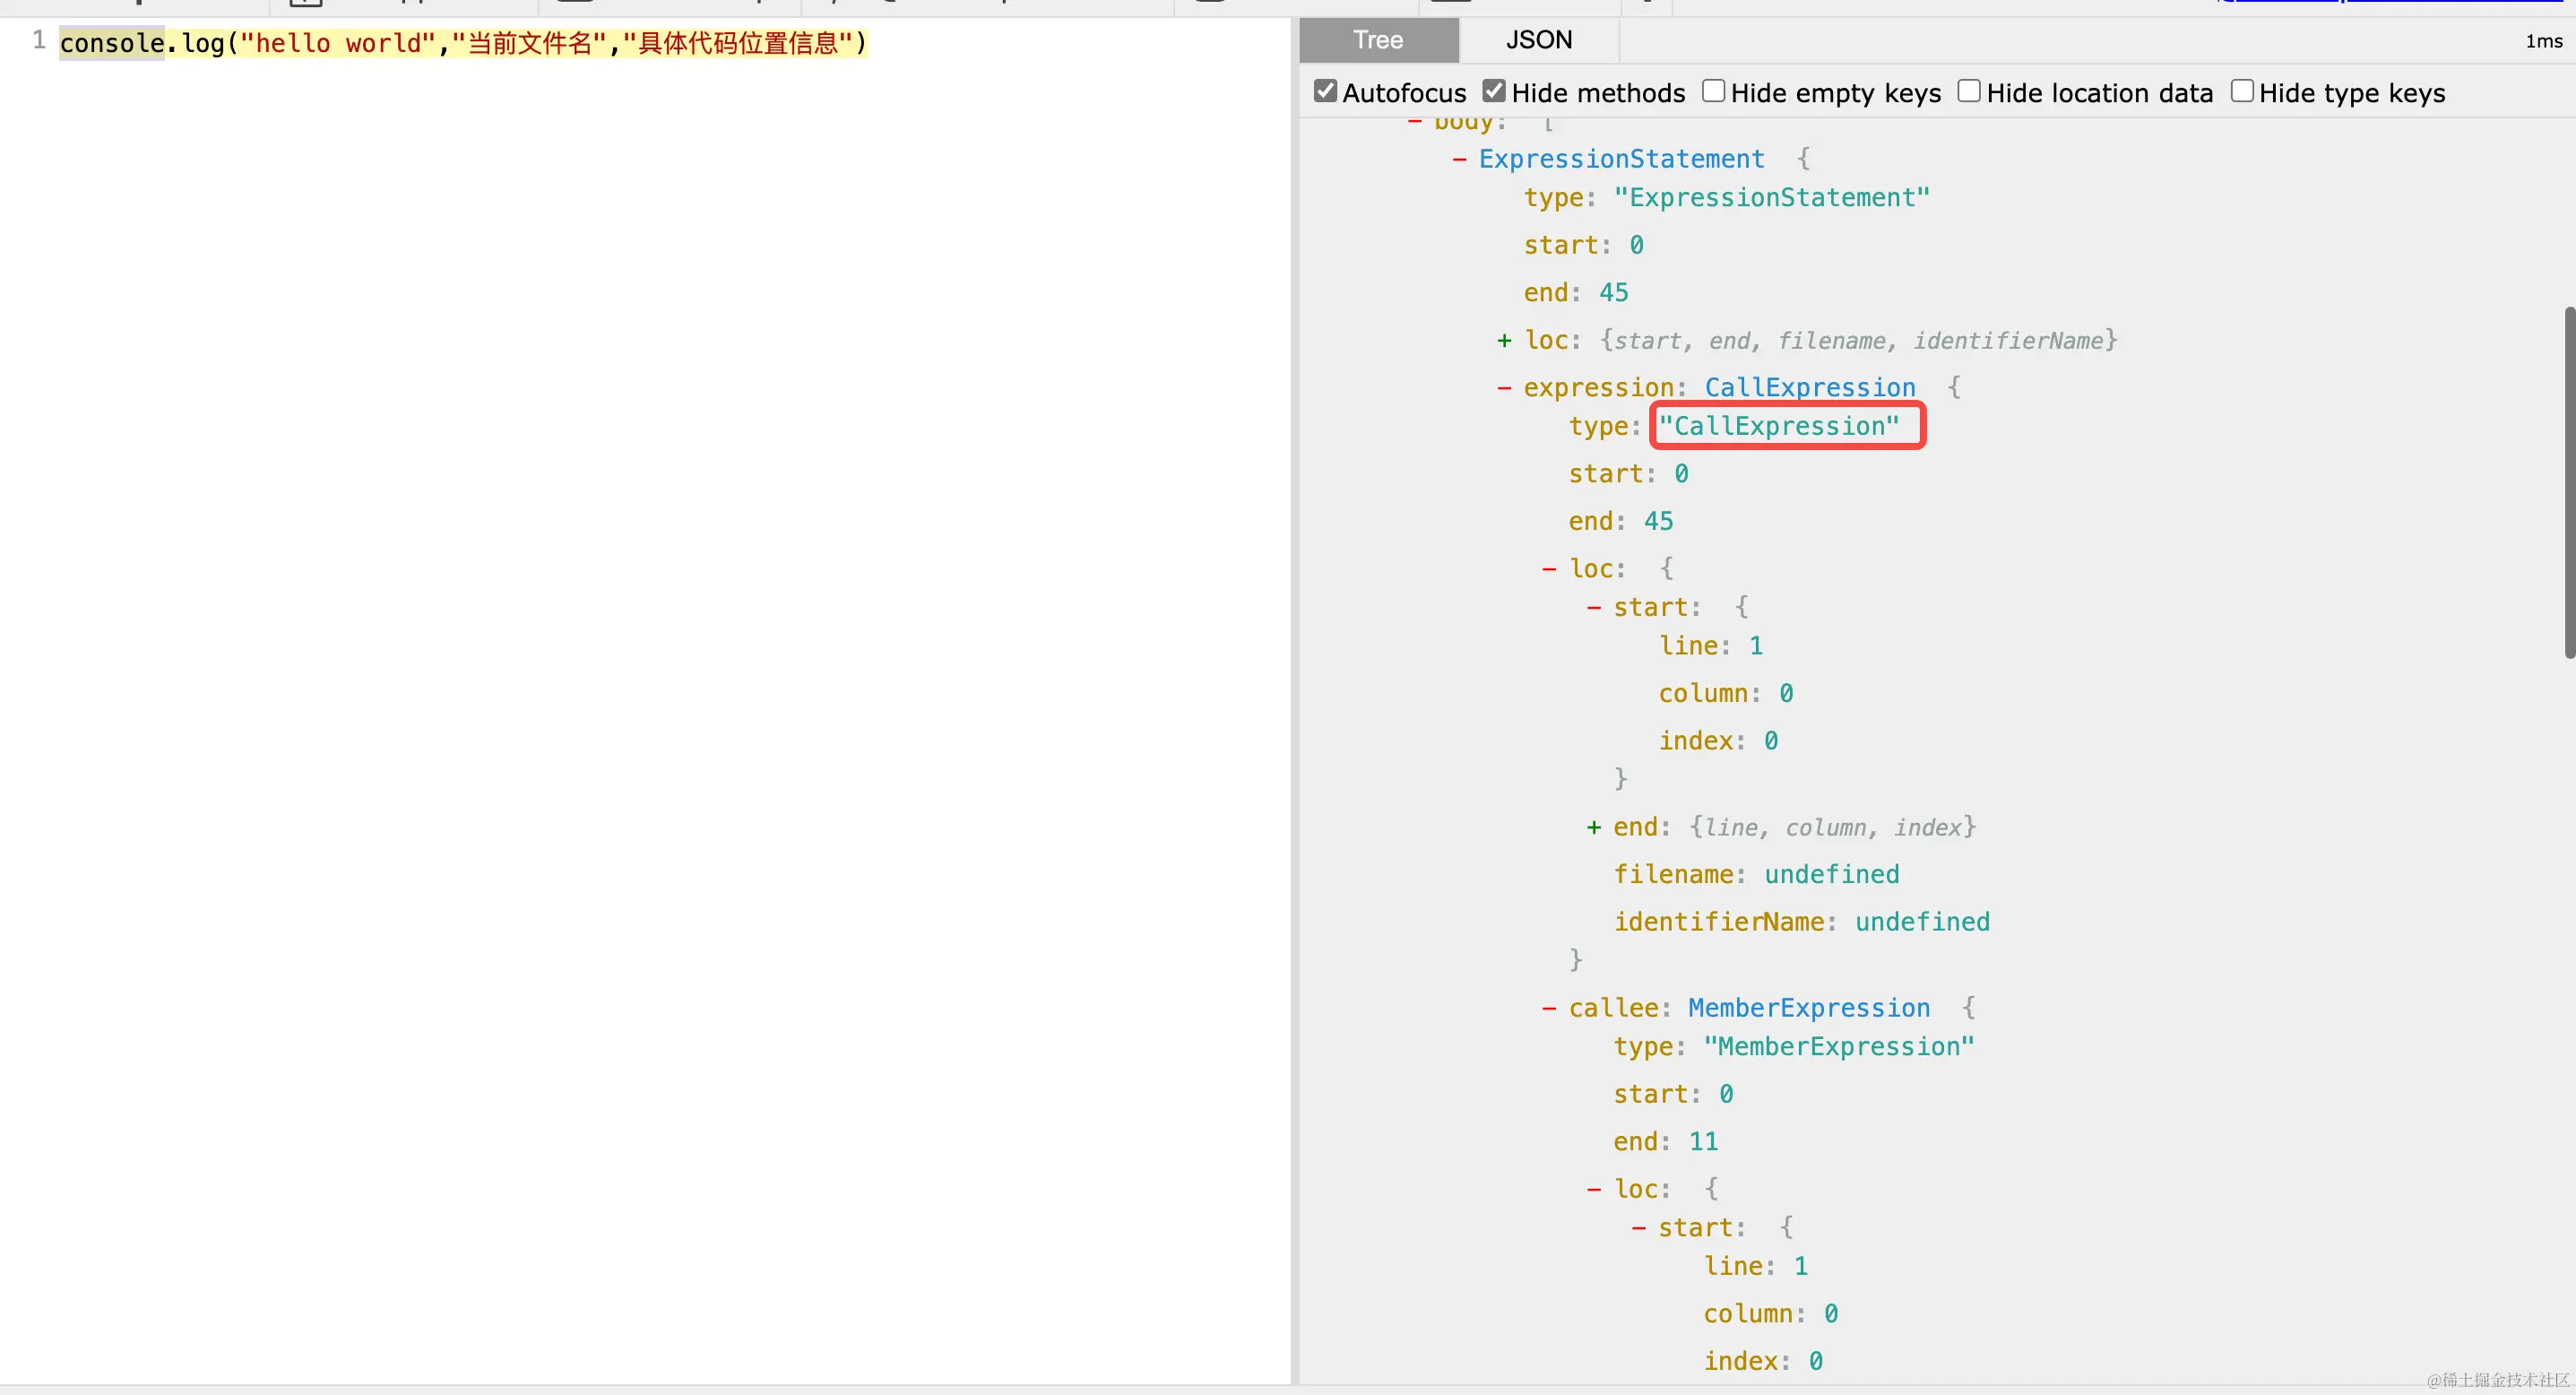Image resolution: width=2576 pixels, height=1395 pixels.
Task: Collapse the callee MemberExpression minus toggle
Action: pos(1549,1008)
